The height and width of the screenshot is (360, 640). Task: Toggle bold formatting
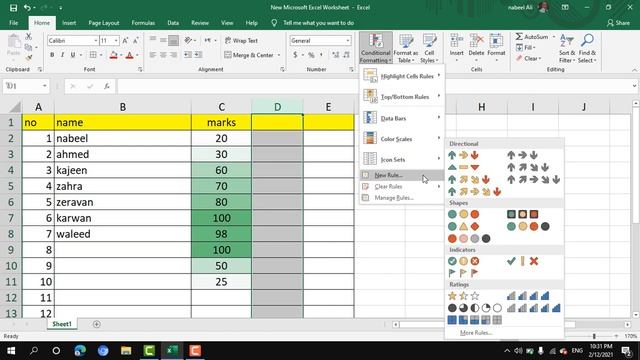(52, 55)
